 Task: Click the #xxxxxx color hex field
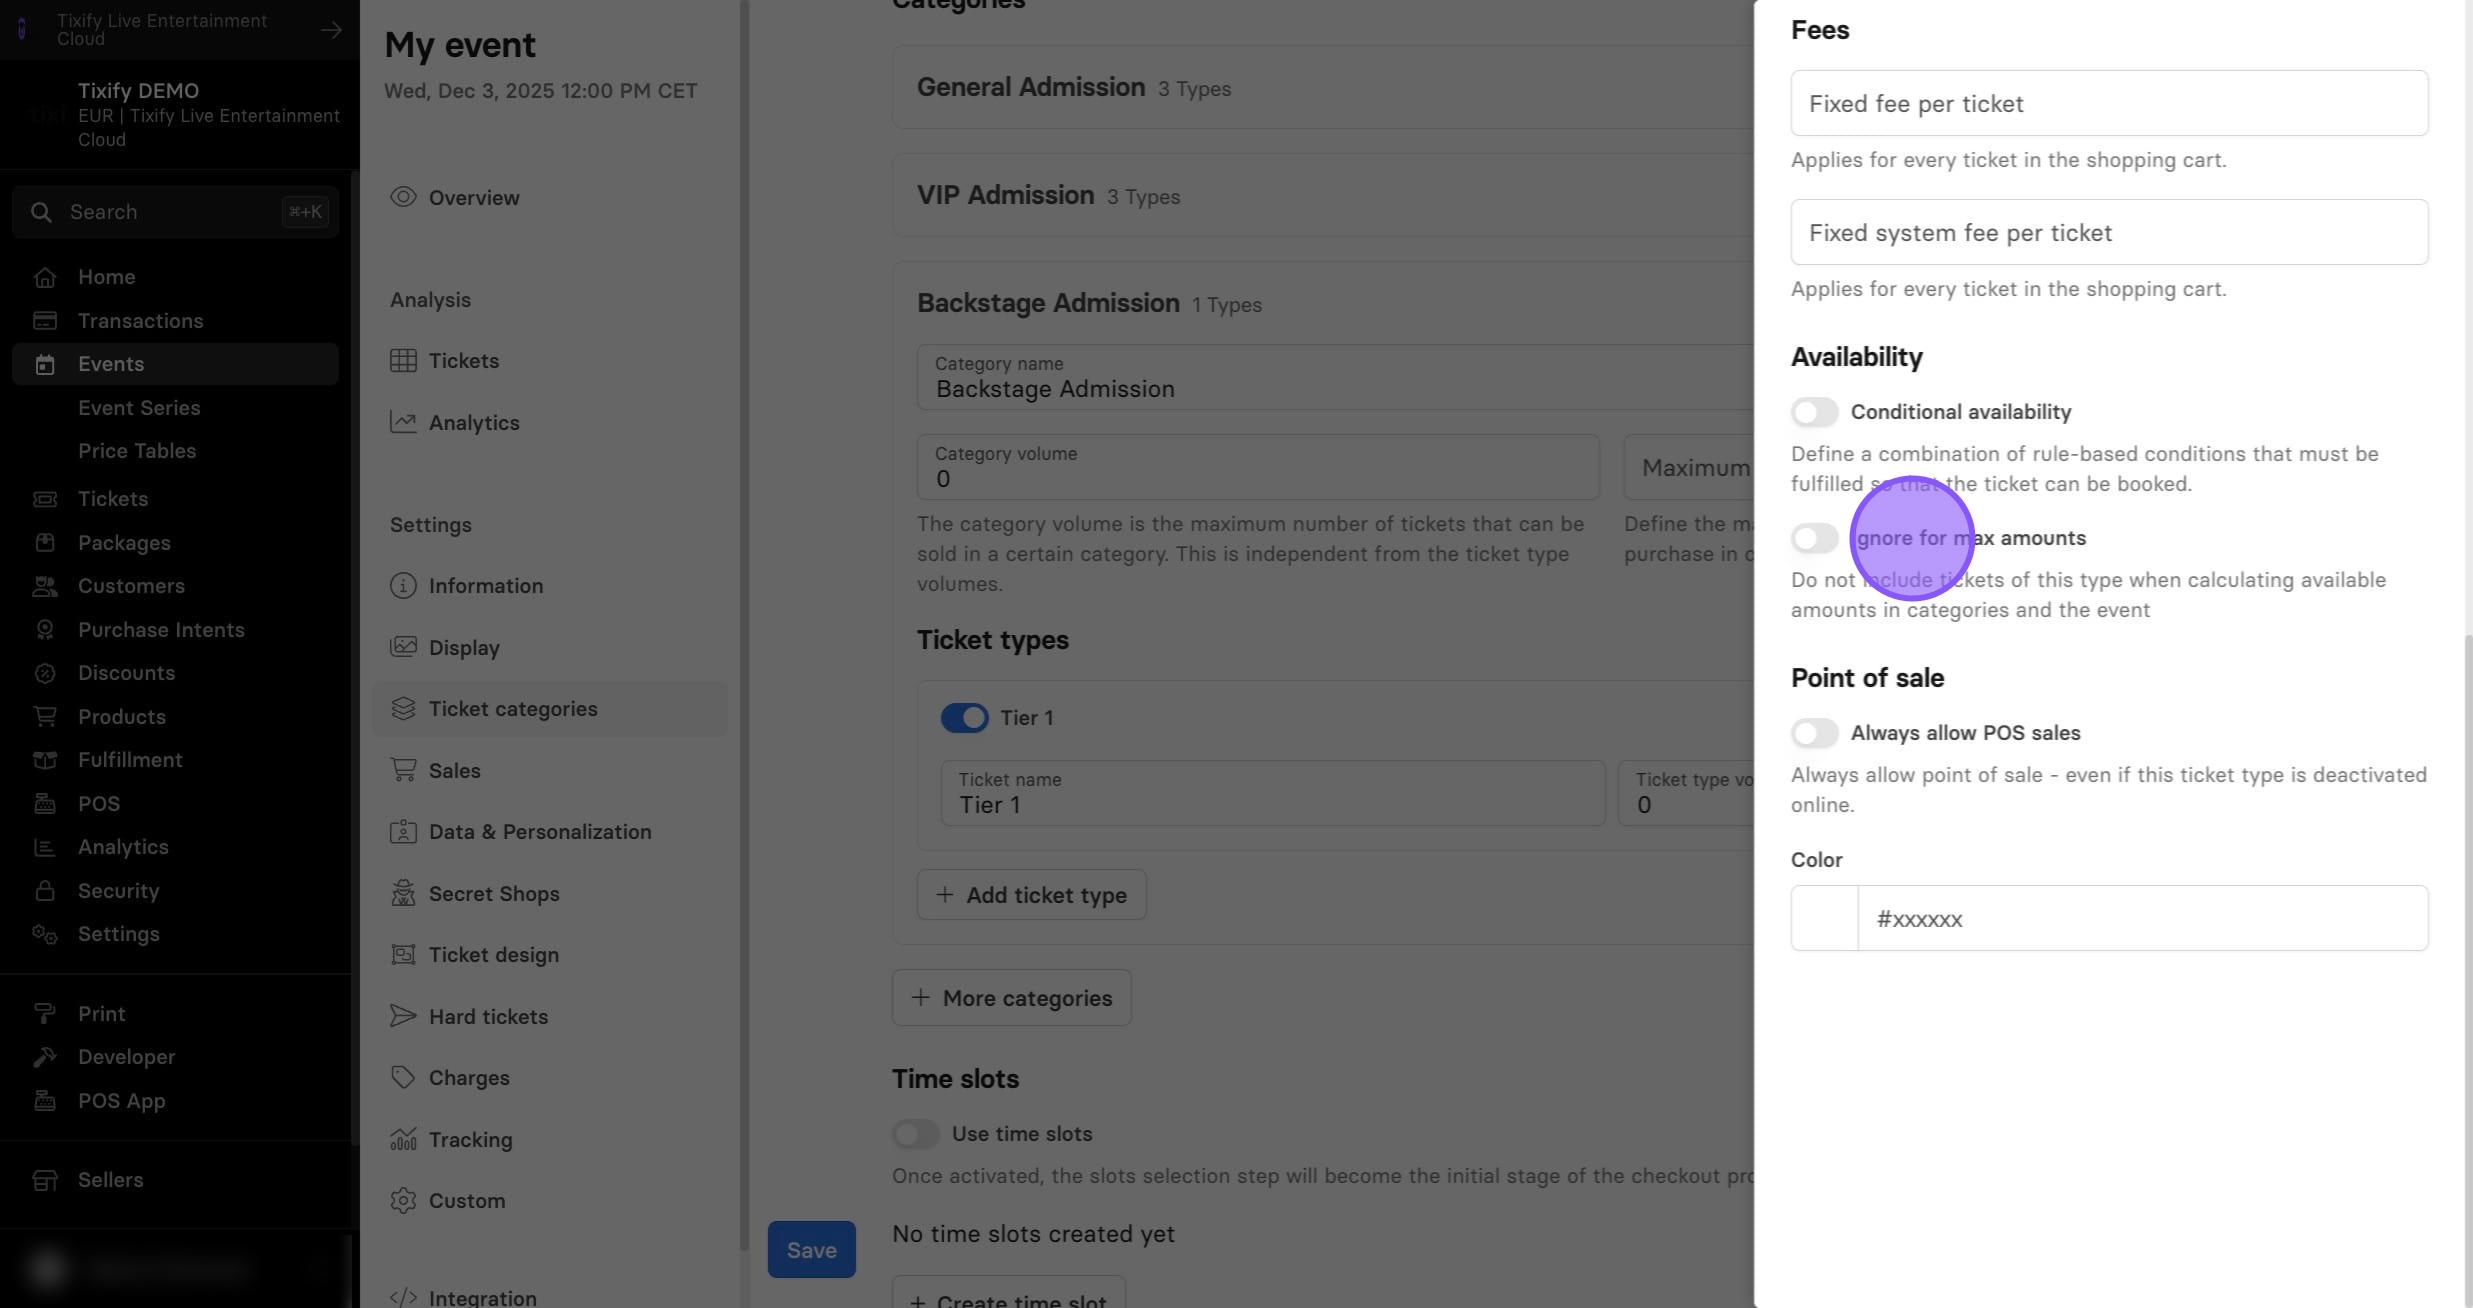[x=2142, y=918]
